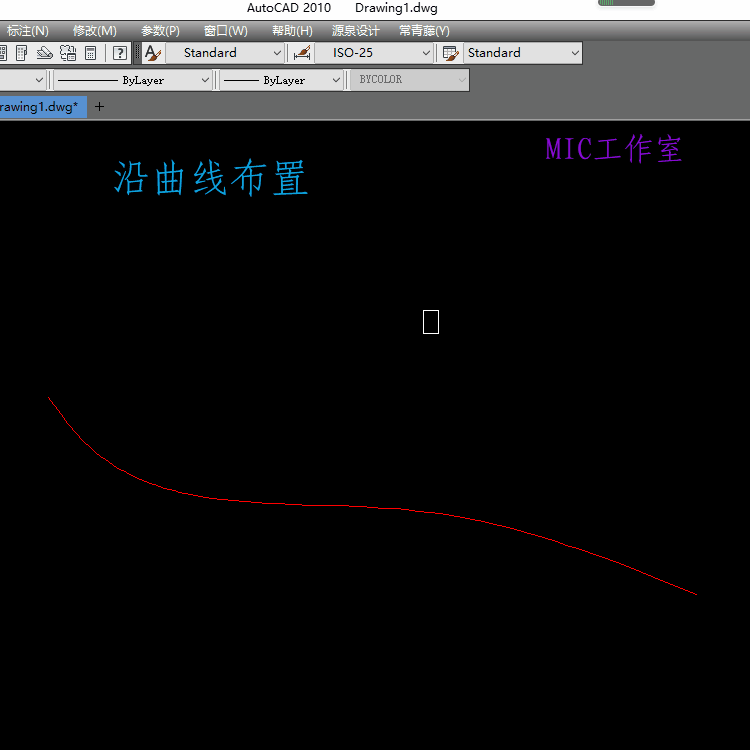The width and height of the screenshot is (750, 750).
Task: Switch to the Drawing1.dwg* tab
Action: (x=43, y=107)
